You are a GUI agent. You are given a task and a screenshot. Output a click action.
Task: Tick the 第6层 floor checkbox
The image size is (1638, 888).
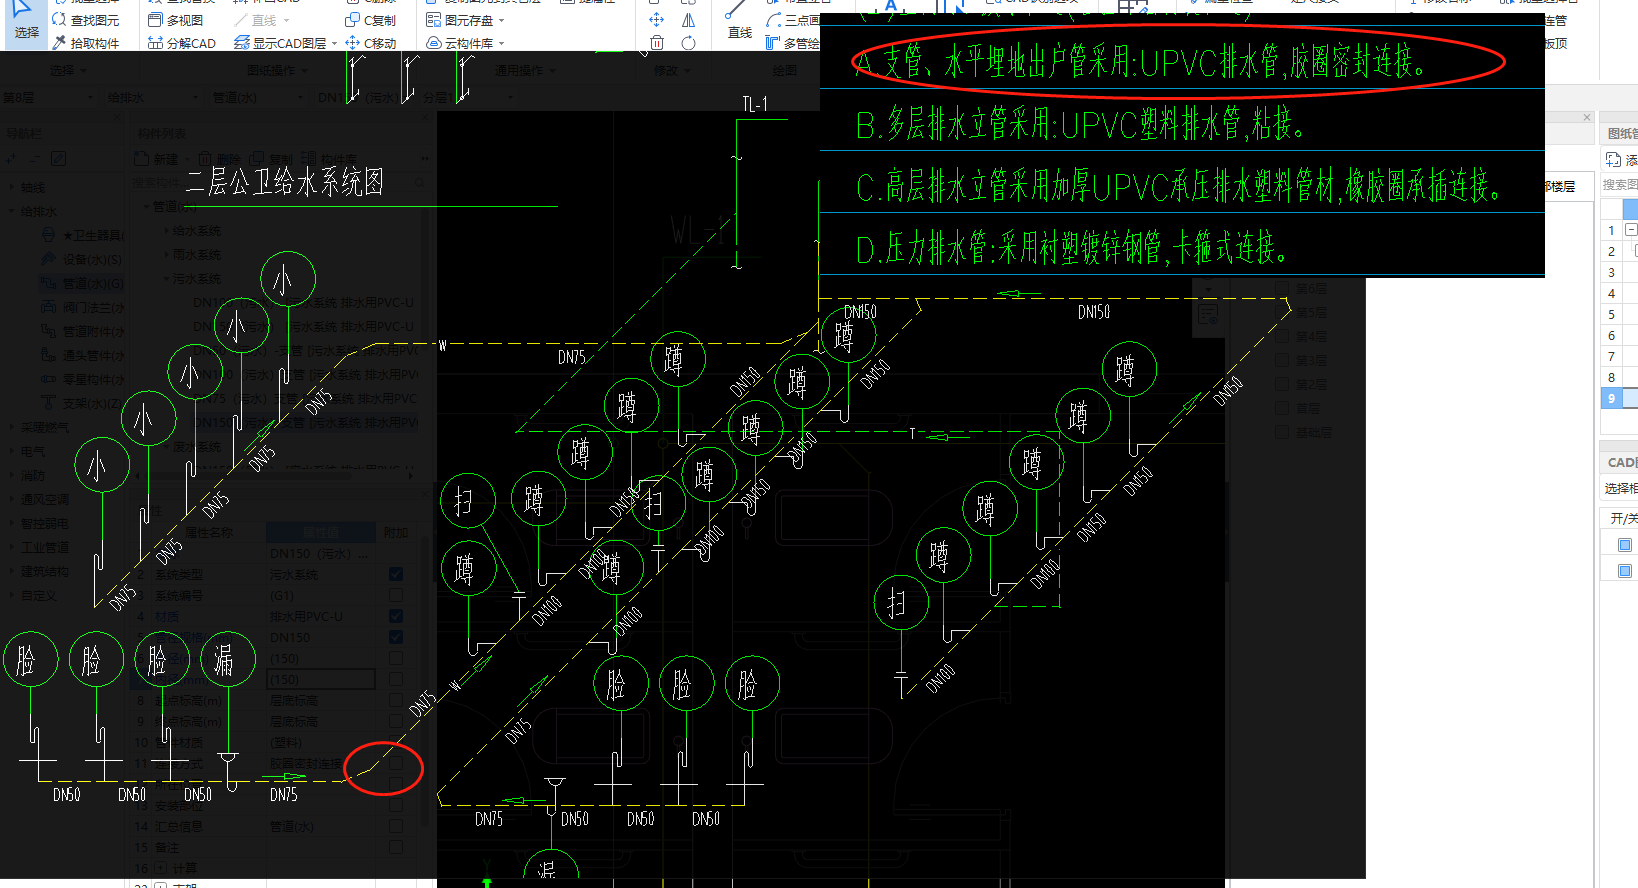(1283, 289)
